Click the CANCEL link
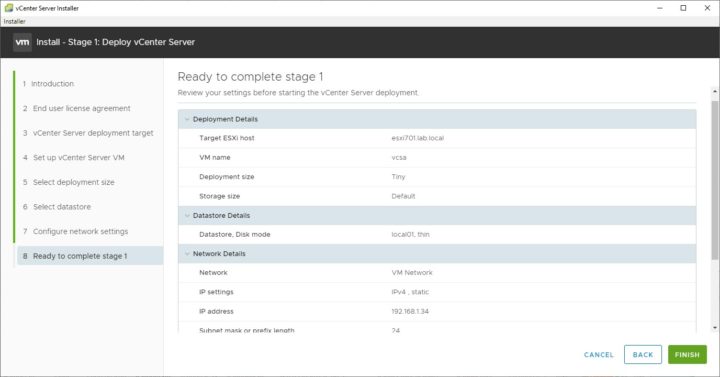The width and height of the screenshot is (720, 377). point(598,354)
